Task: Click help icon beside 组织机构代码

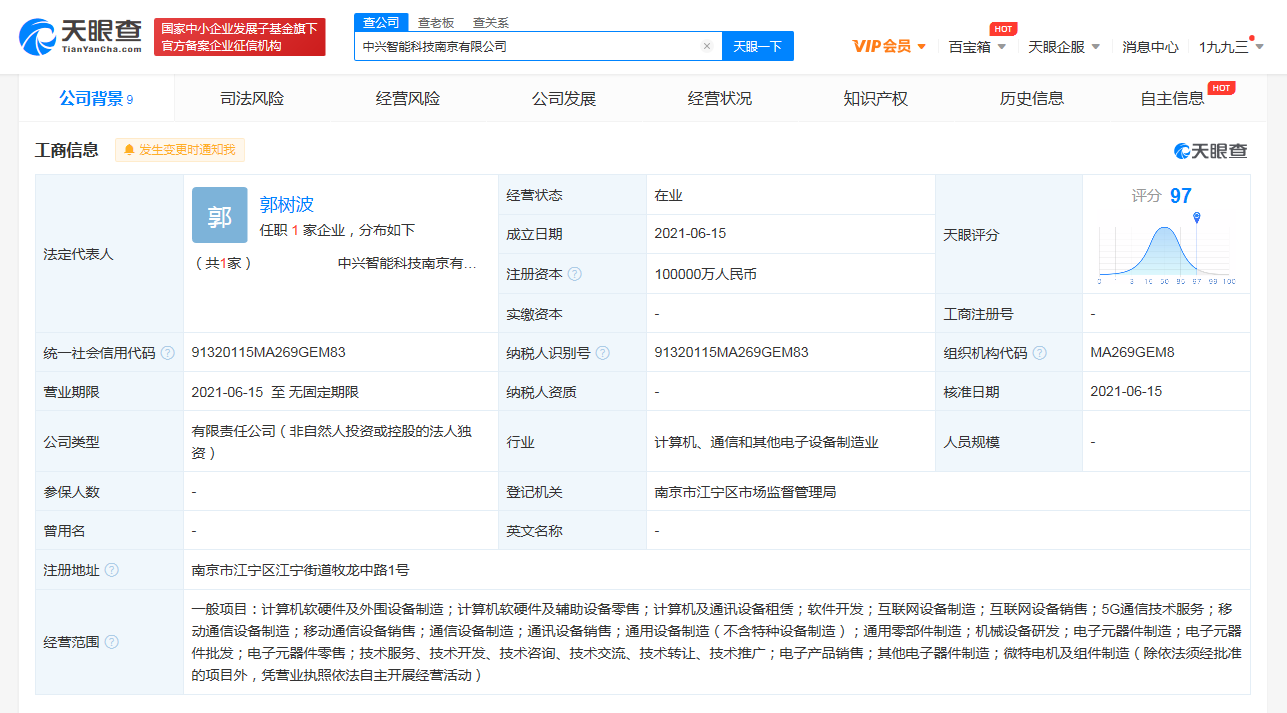Action: (1040, 353)
